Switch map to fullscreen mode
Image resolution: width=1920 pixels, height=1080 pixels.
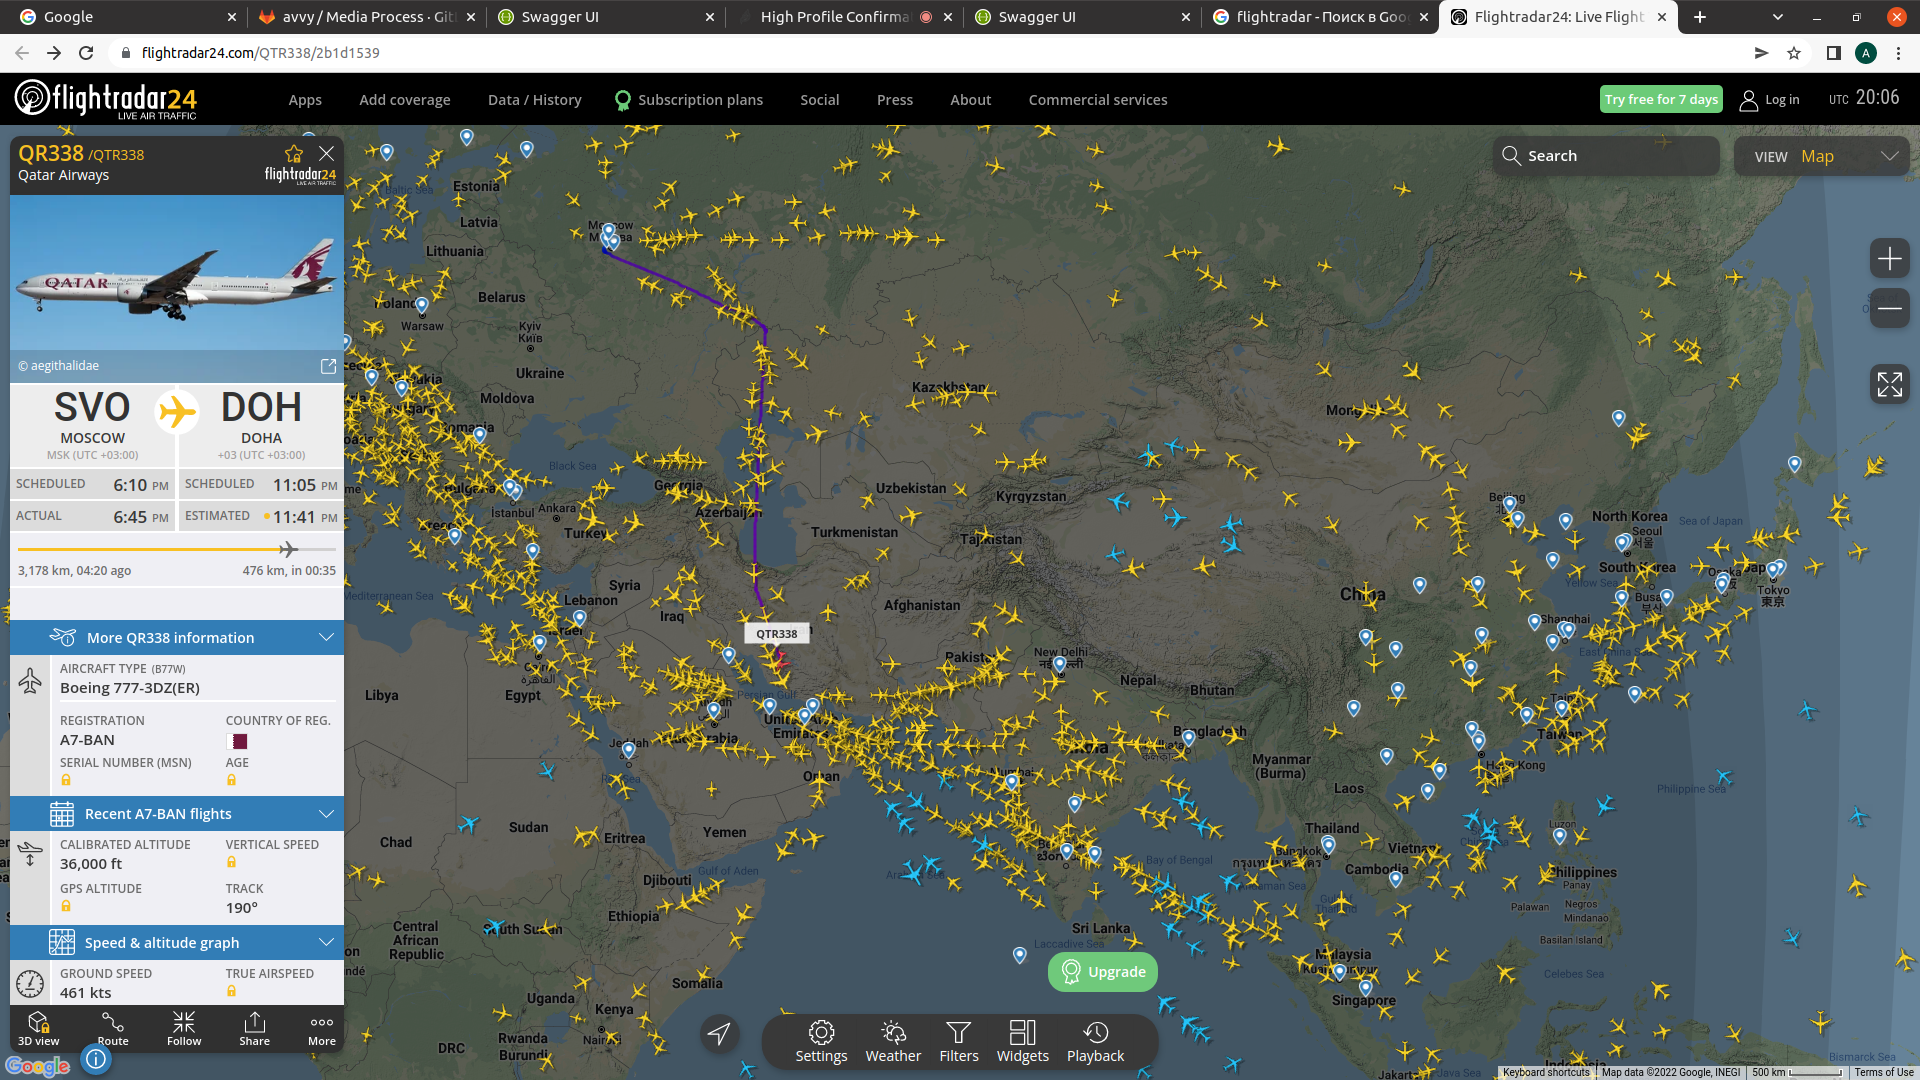pyautogui.click(x=1889, y=384)
